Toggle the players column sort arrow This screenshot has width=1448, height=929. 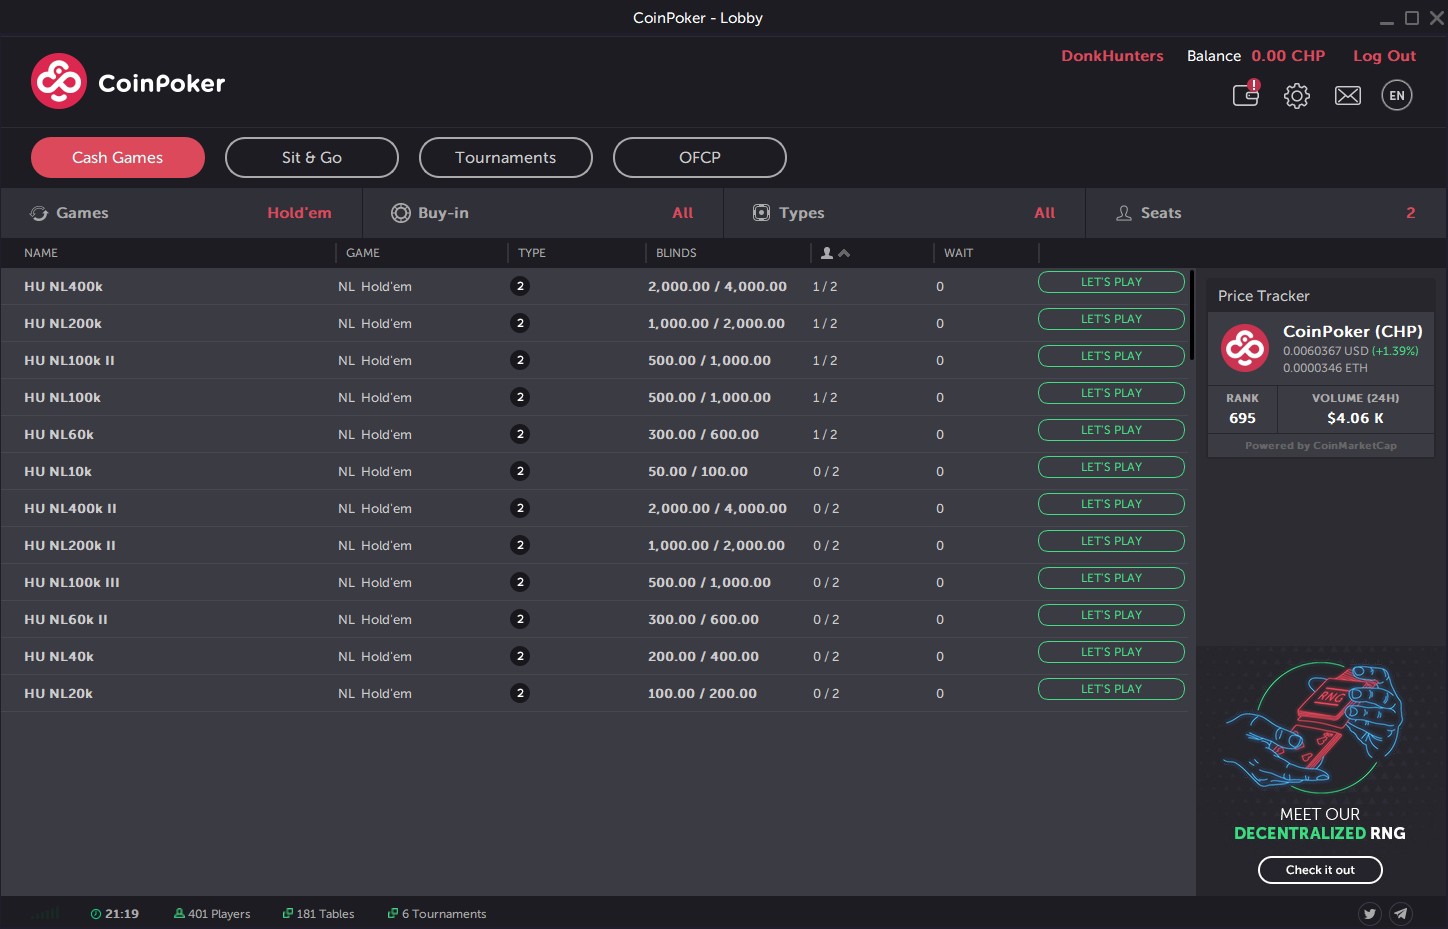(x=845, y=253)
